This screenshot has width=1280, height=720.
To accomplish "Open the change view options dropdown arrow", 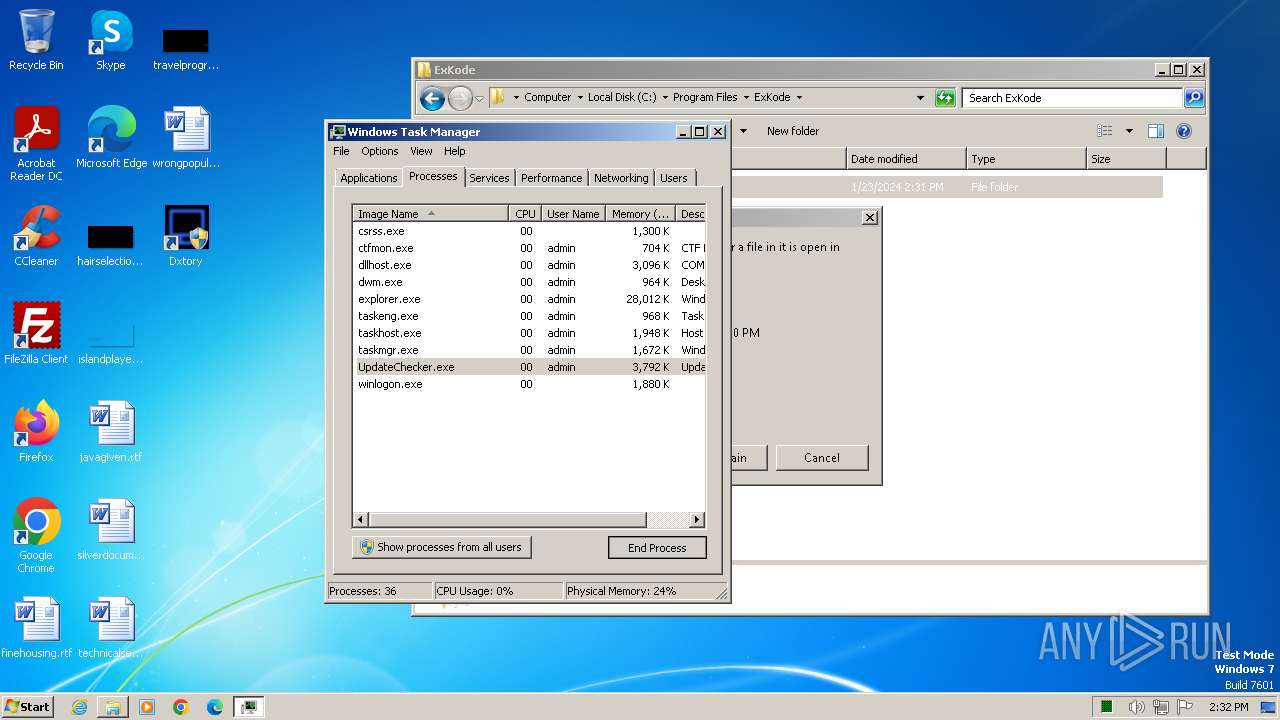I will [1129, 131].
